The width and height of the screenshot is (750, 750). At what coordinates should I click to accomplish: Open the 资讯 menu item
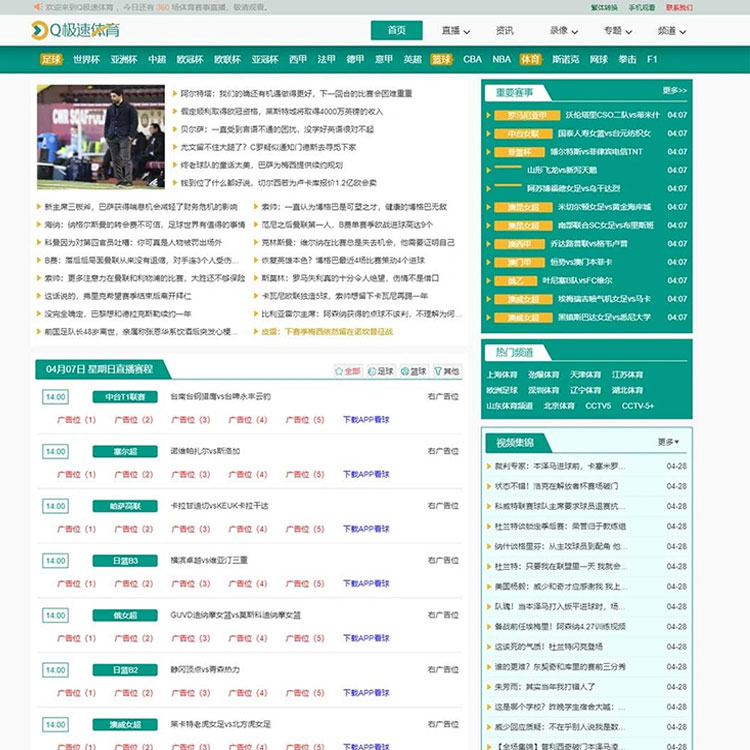(x=504, y=31)
